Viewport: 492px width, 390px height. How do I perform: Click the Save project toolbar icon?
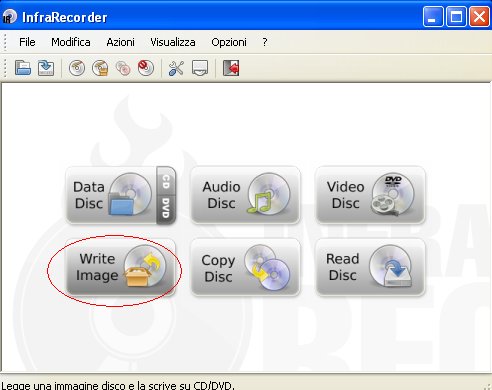[46, 68]
